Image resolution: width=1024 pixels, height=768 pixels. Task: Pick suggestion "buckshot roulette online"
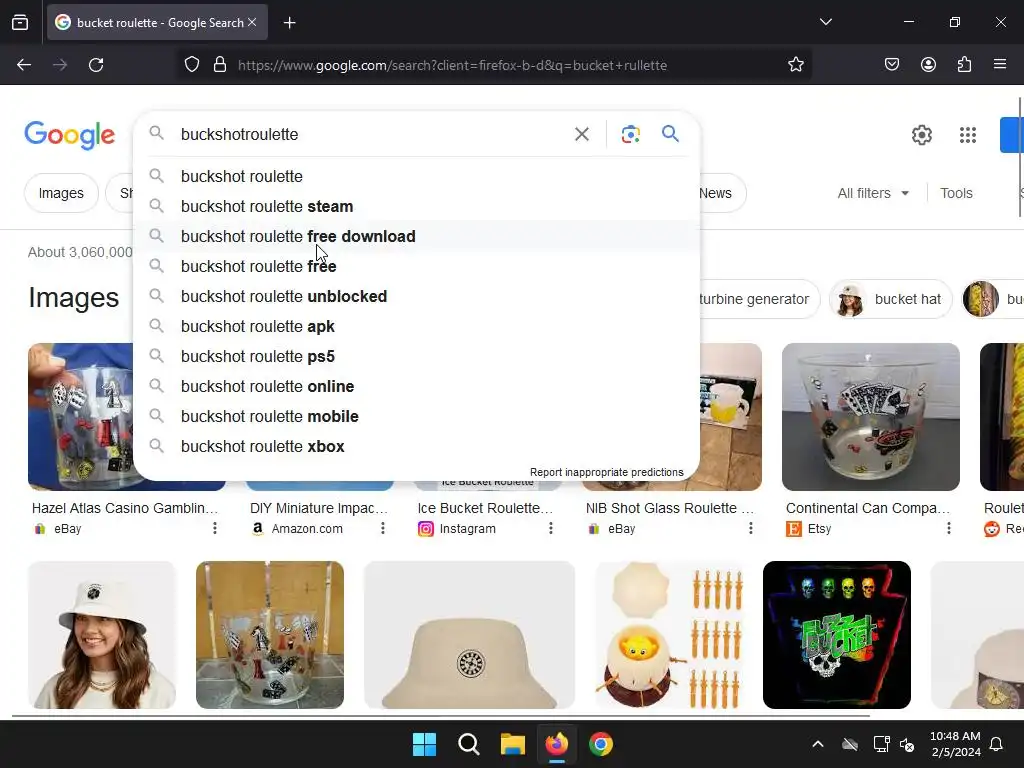pyautogui.click(x=416, y=387)
